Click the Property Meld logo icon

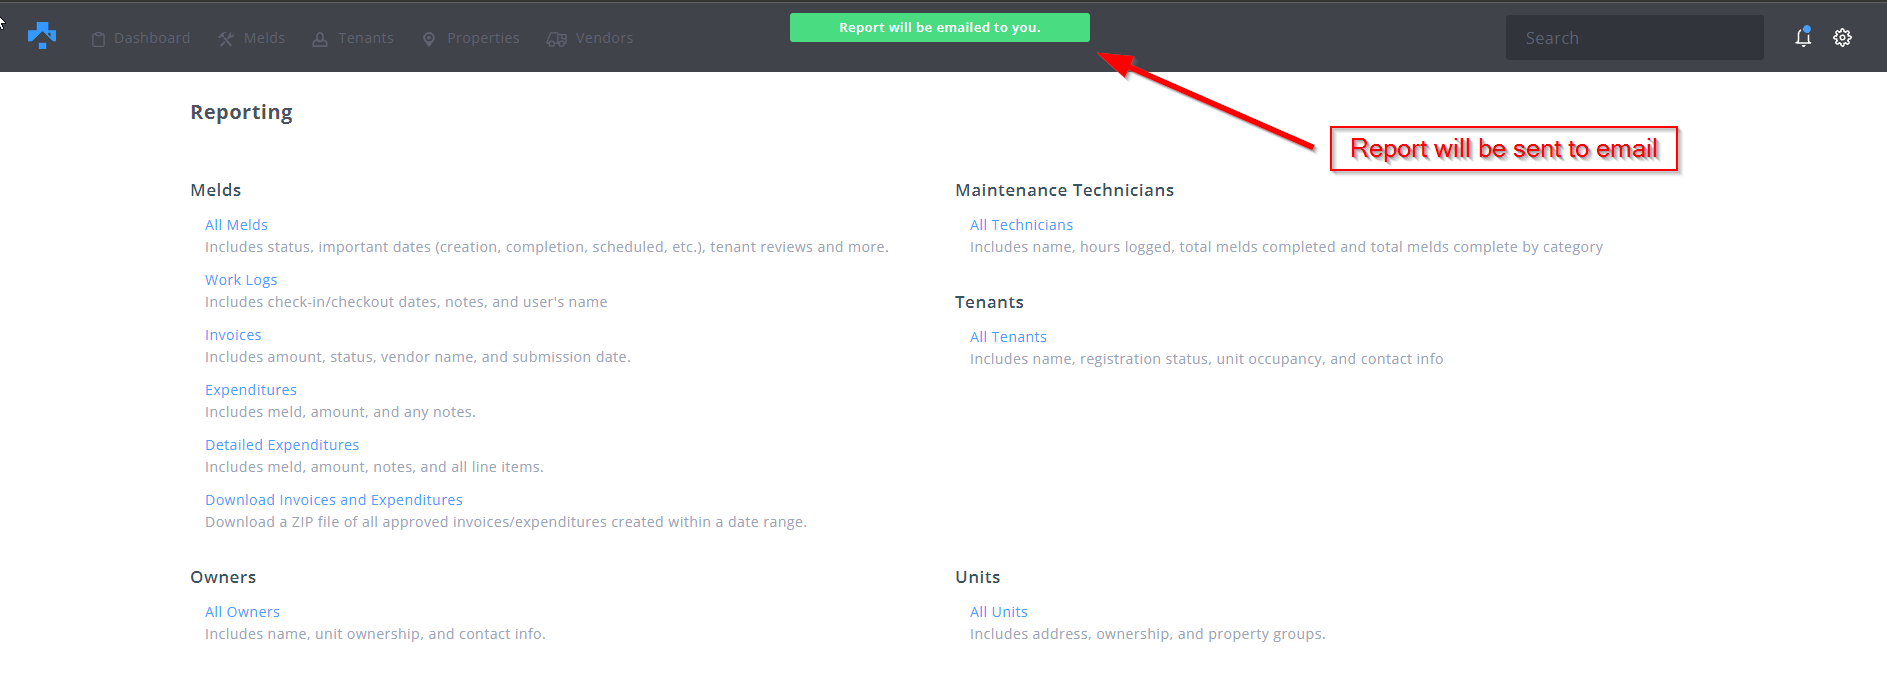tap(42, 36)
